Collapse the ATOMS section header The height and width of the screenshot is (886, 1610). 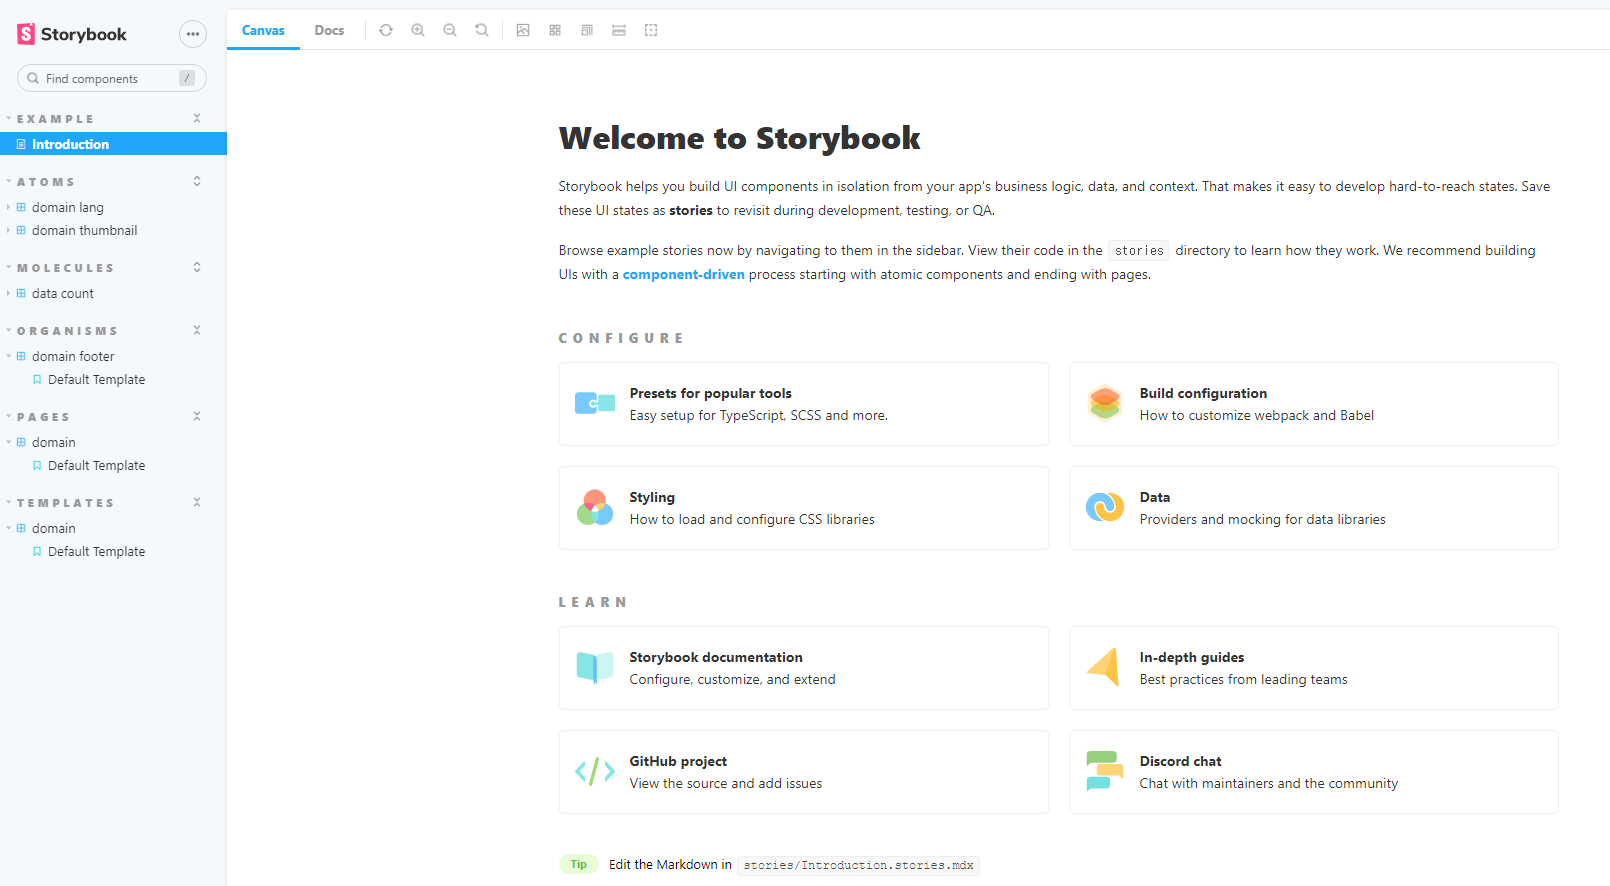tap(45, 182)
